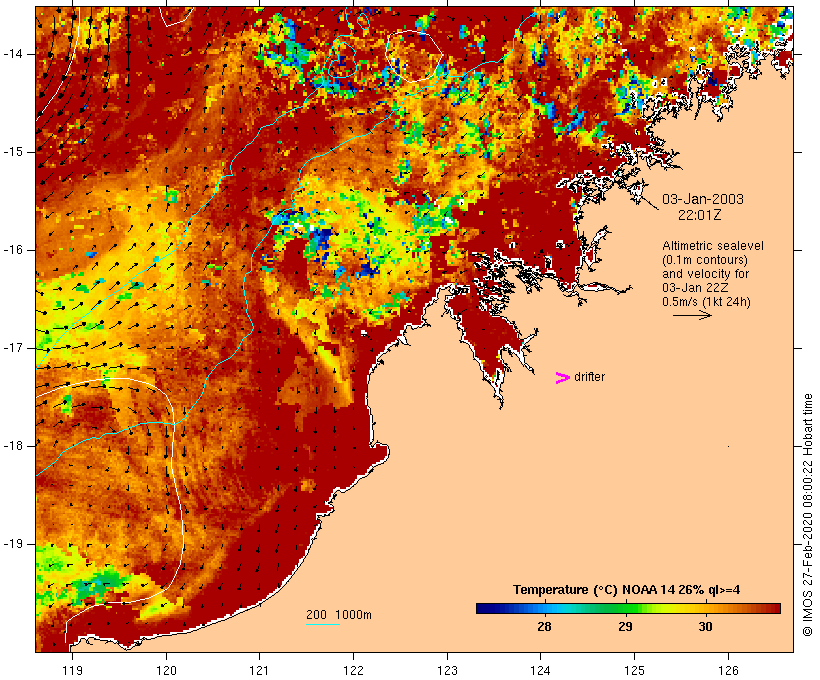Click the date text '03-Jan-2003'

coord(703,199)
